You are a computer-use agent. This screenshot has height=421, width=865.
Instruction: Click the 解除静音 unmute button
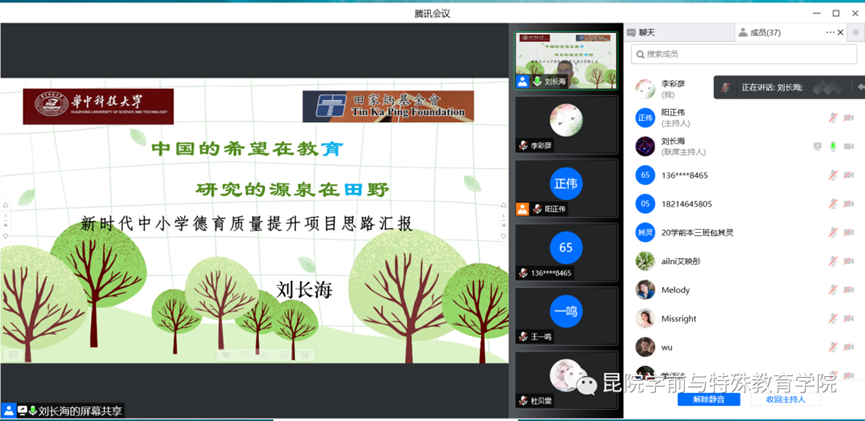click(708, 399)
